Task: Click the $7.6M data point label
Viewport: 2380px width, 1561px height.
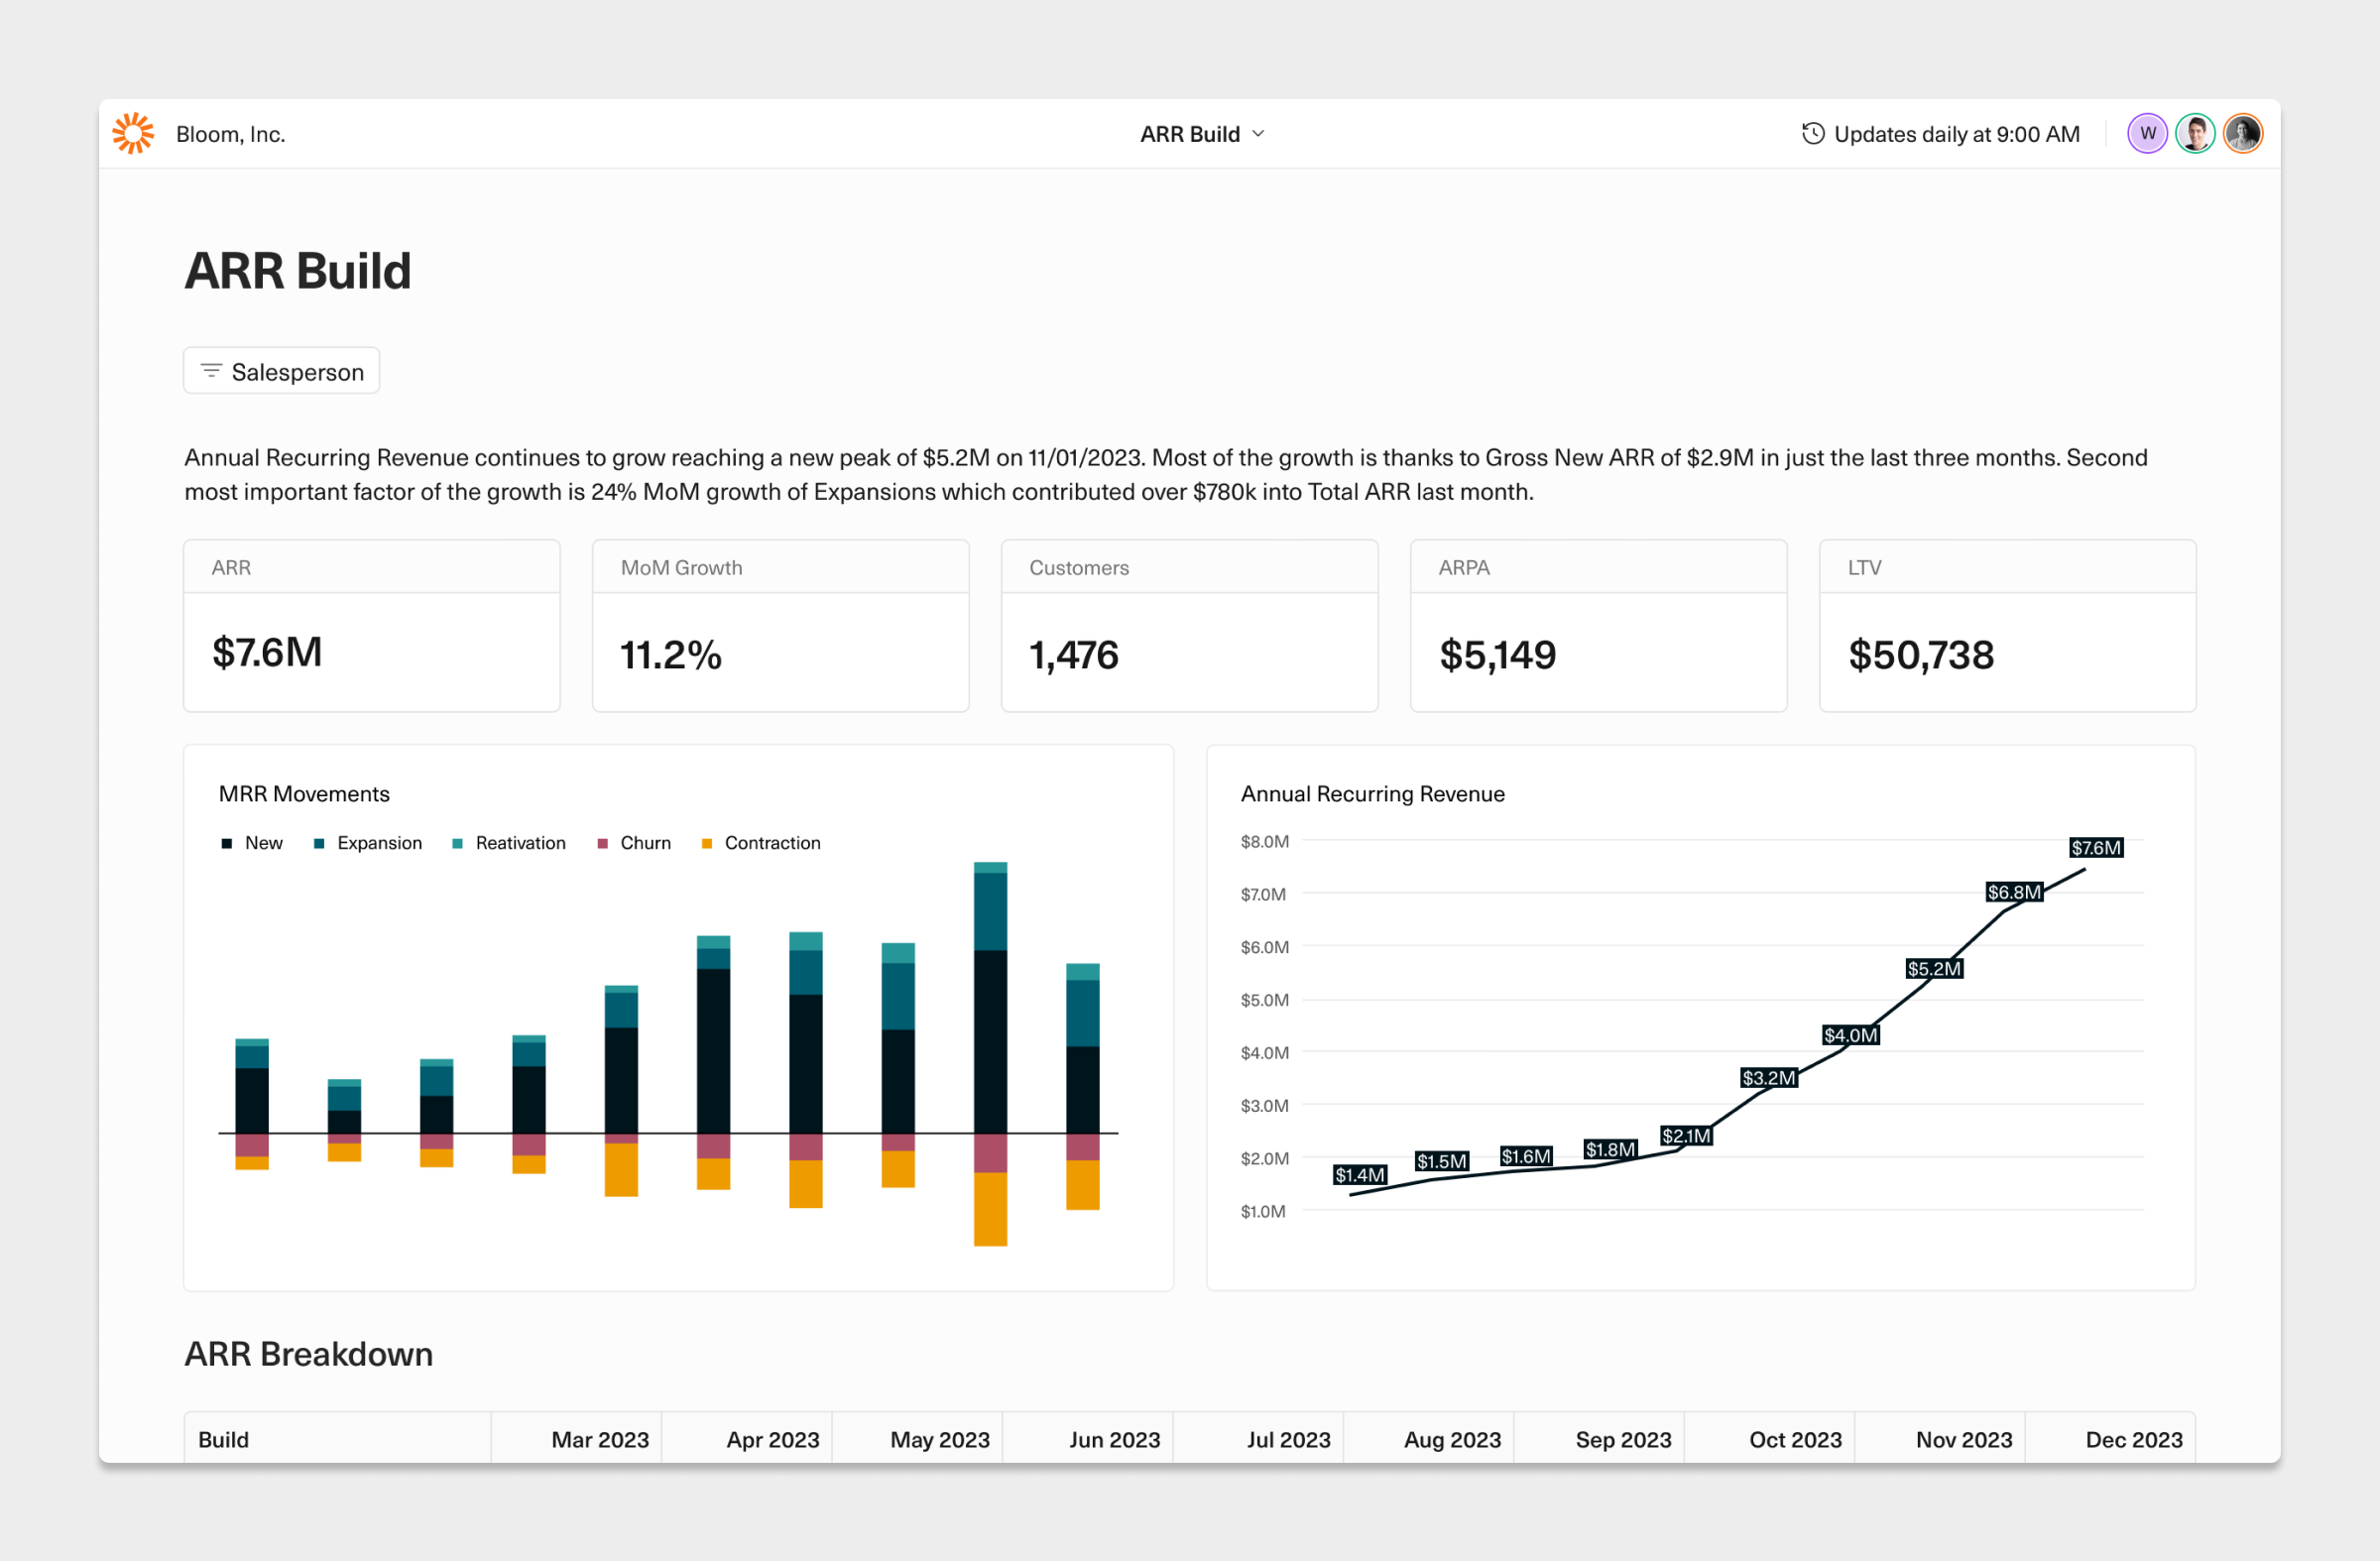Action: point(2095,847)
